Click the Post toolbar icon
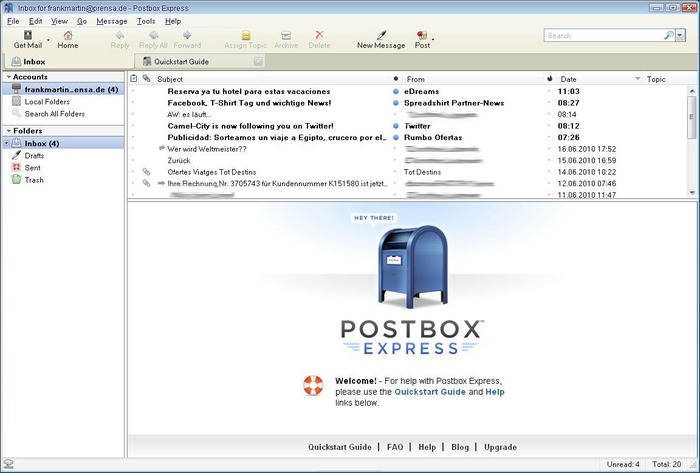 point(422,39)
